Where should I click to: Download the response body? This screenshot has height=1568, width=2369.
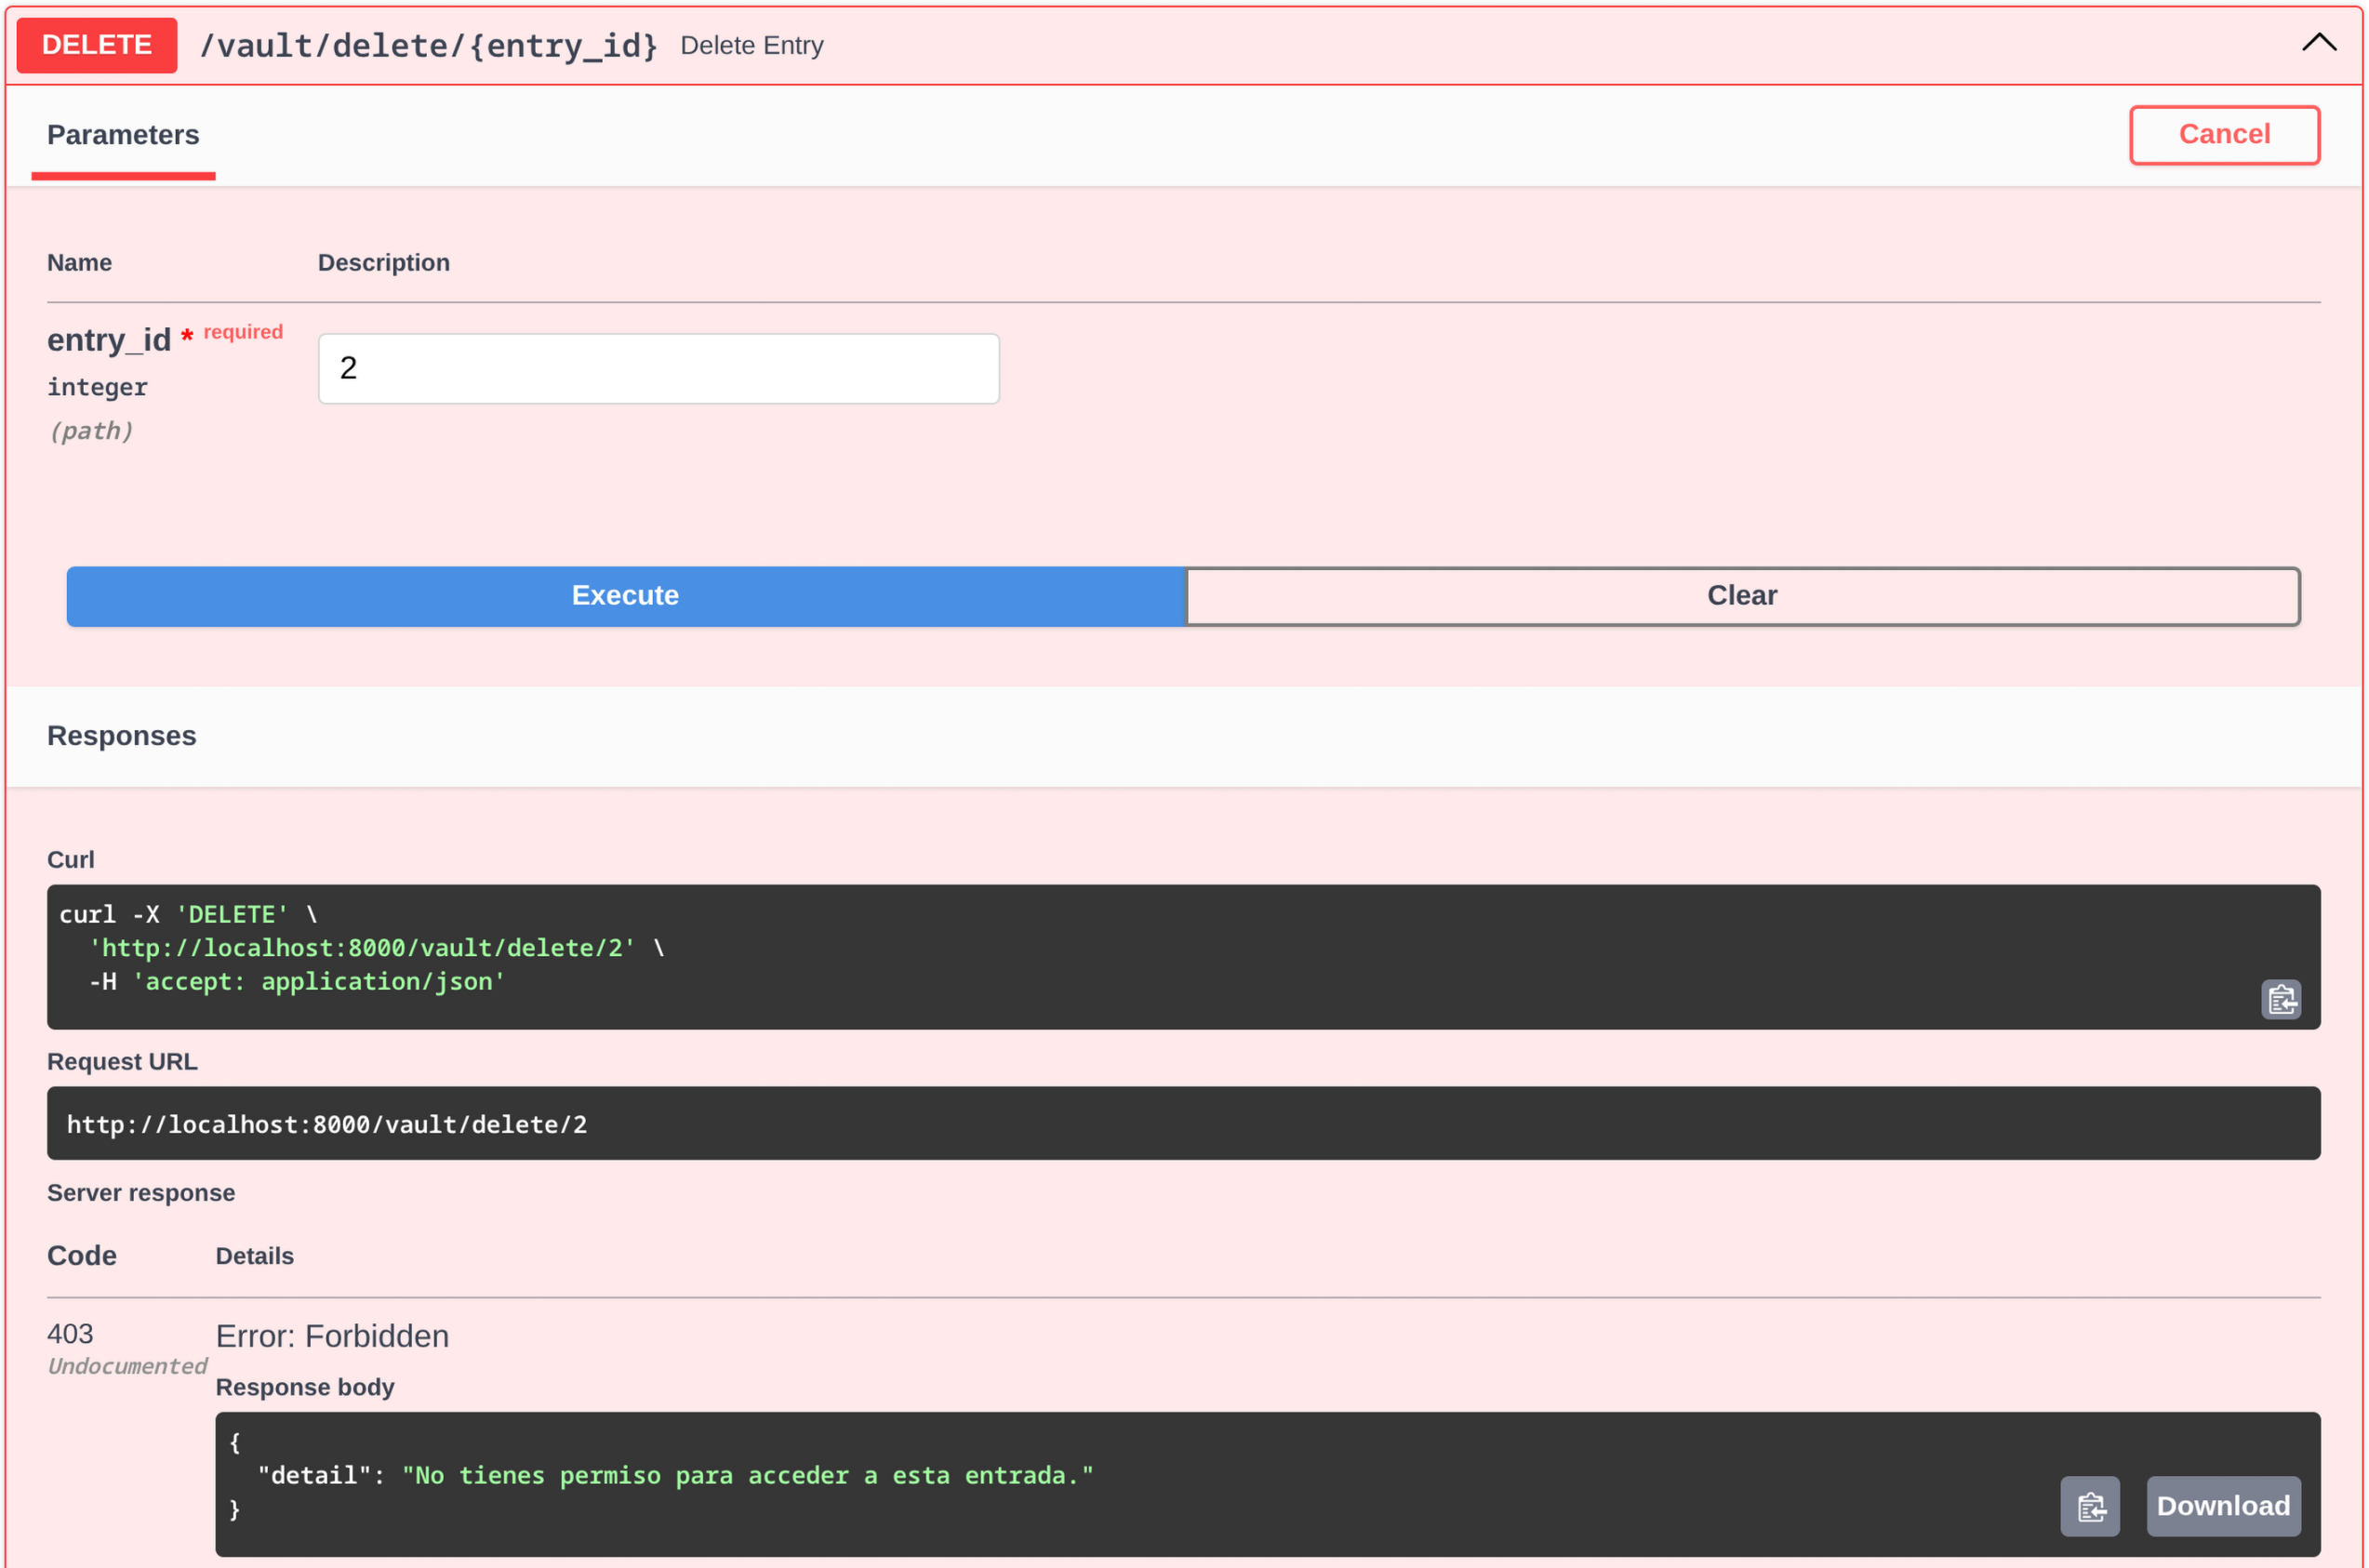(x=2223, y=1506)
